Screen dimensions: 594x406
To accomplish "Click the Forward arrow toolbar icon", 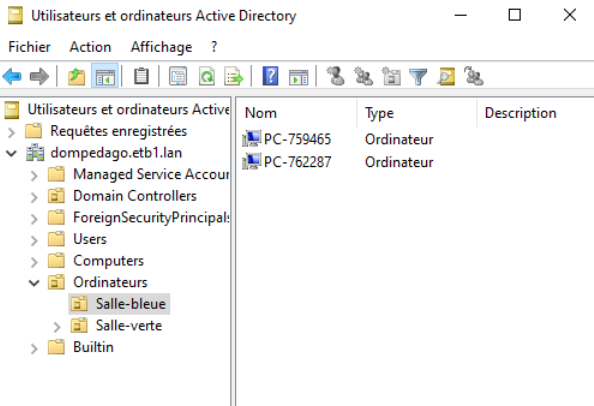I will tap(39, 77).
